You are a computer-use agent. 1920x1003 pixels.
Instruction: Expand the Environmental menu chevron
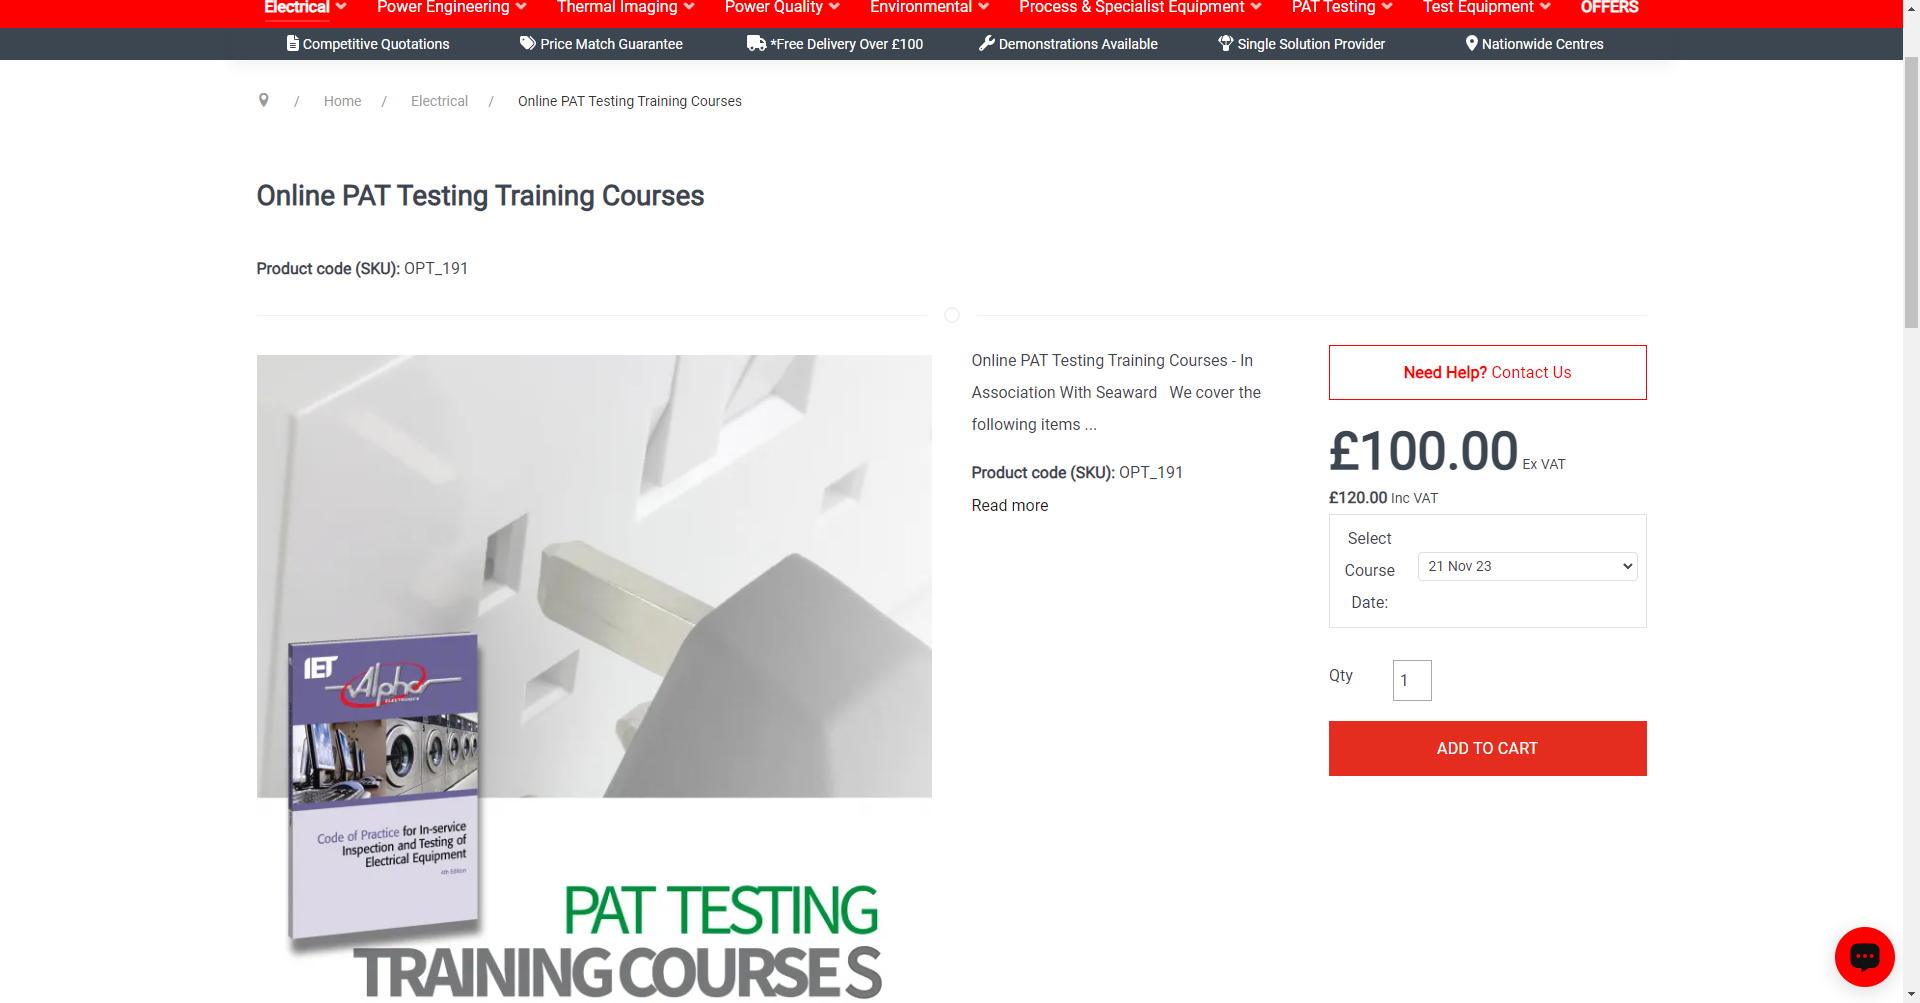pyautogui.click(x=983, y=7)
